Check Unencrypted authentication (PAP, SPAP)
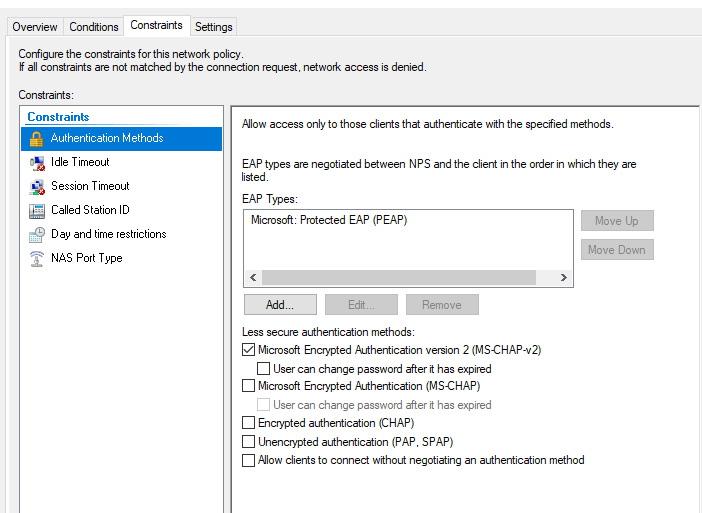This screenshot has width=702, height=513. 248,441
